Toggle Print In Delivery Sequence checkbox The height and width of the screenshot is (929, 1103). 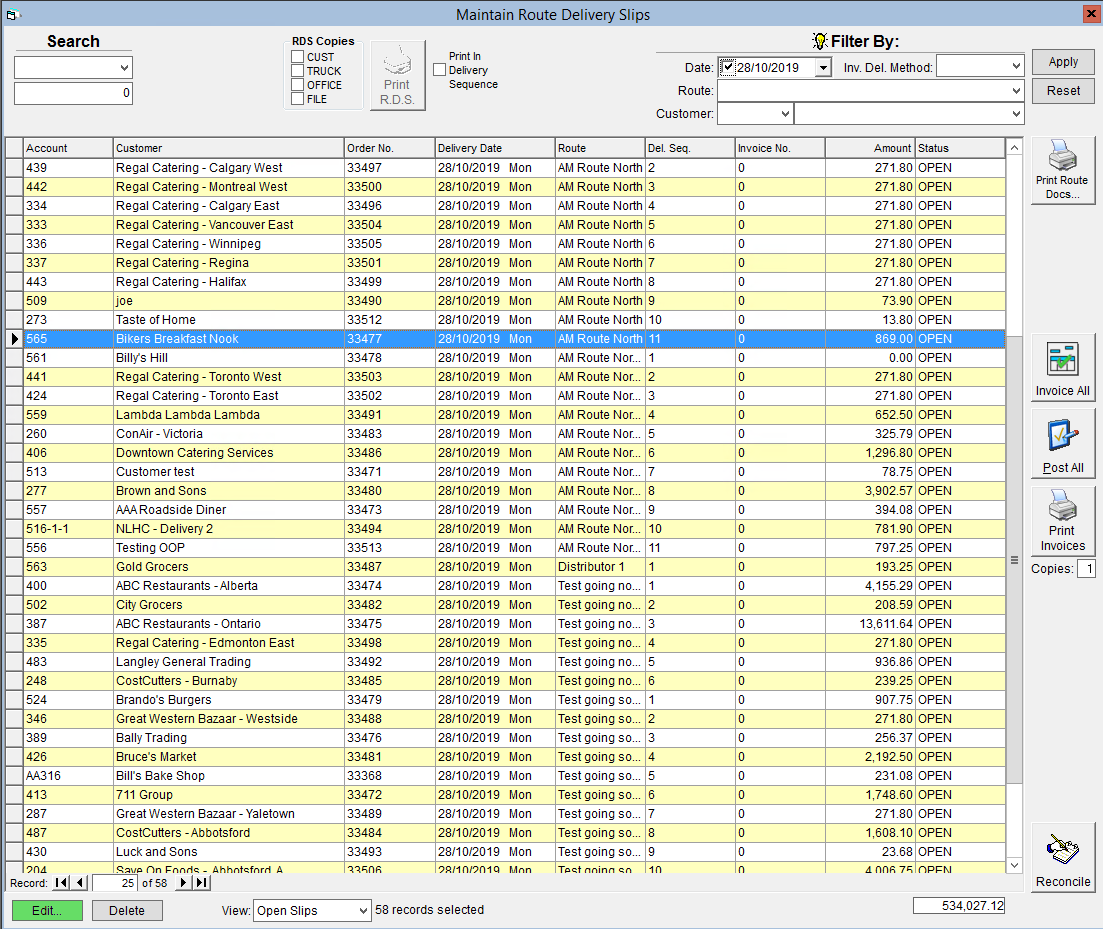440,70
